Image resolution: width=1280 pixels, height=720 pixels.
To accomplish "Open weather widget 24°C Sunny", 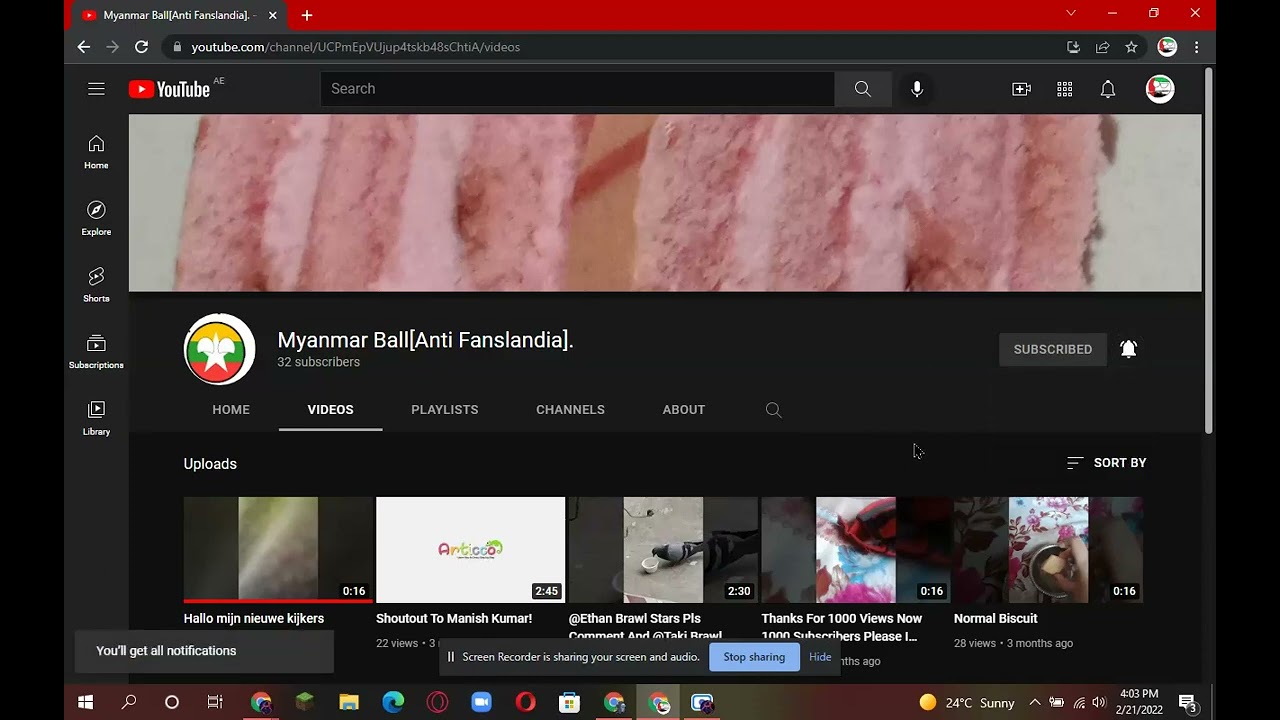I will (x=967, y=703).
